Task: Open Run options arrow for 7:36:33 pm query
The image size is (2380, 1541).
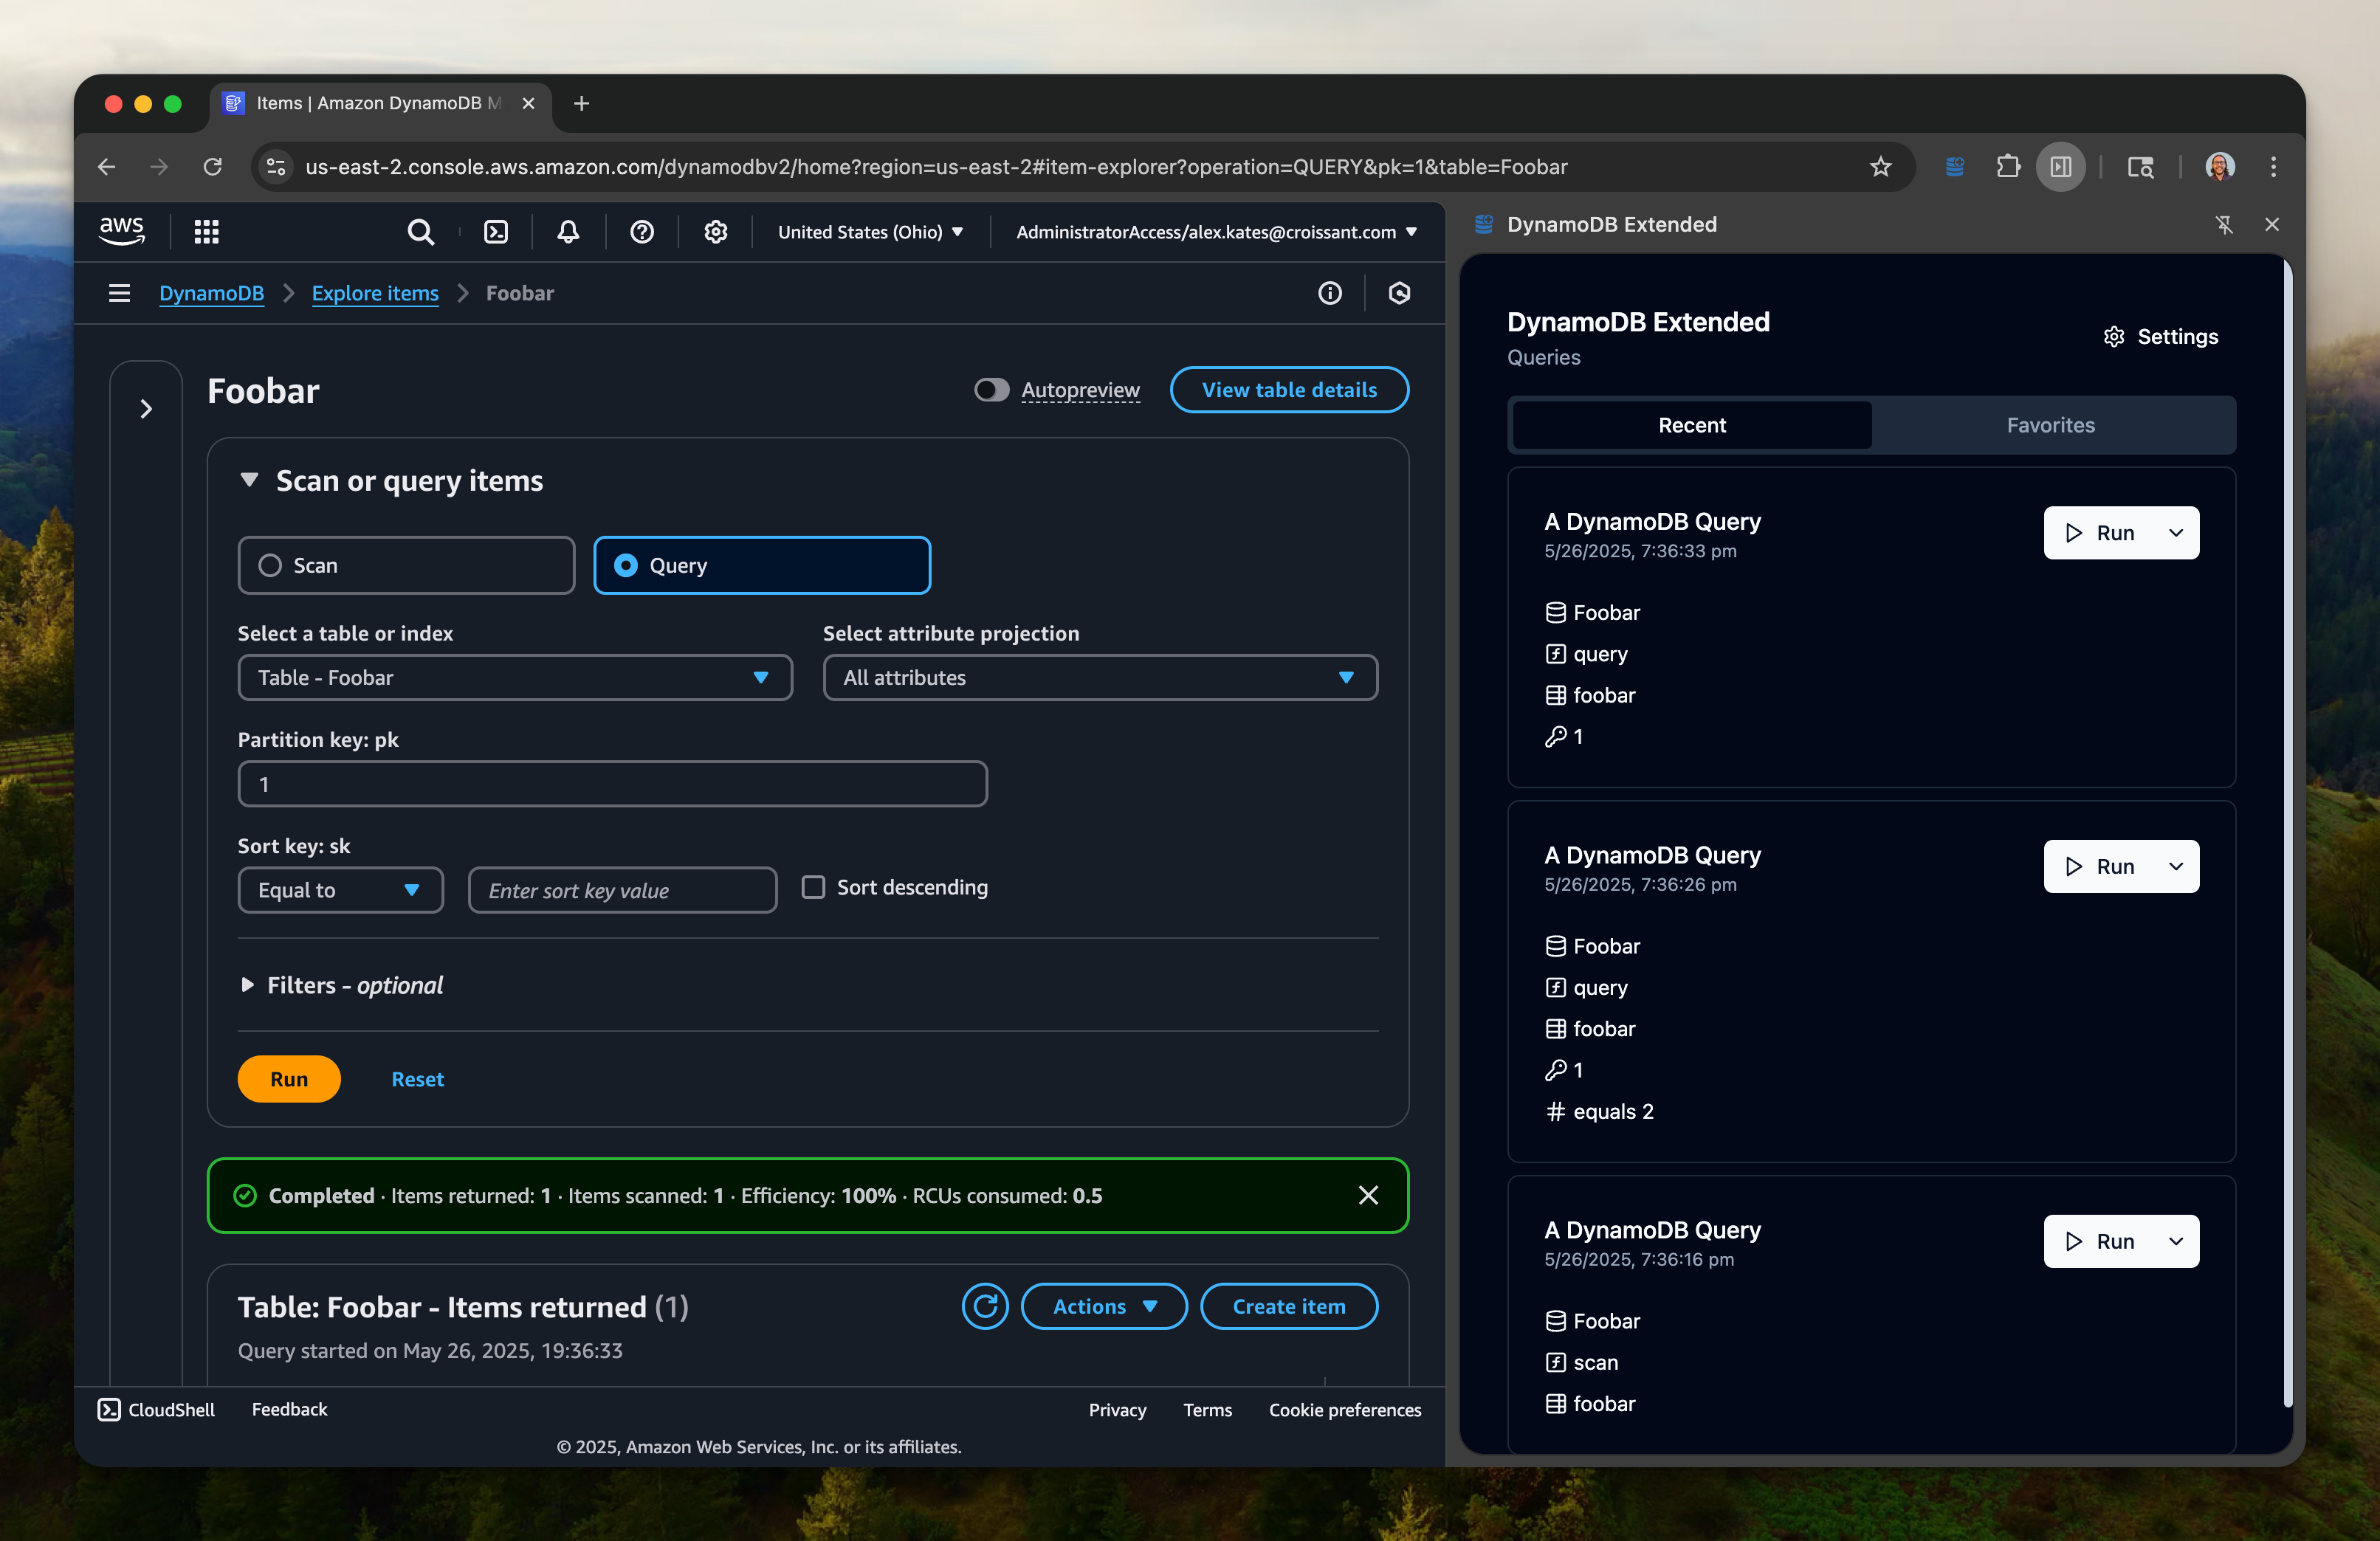Action: point(2176,533)
